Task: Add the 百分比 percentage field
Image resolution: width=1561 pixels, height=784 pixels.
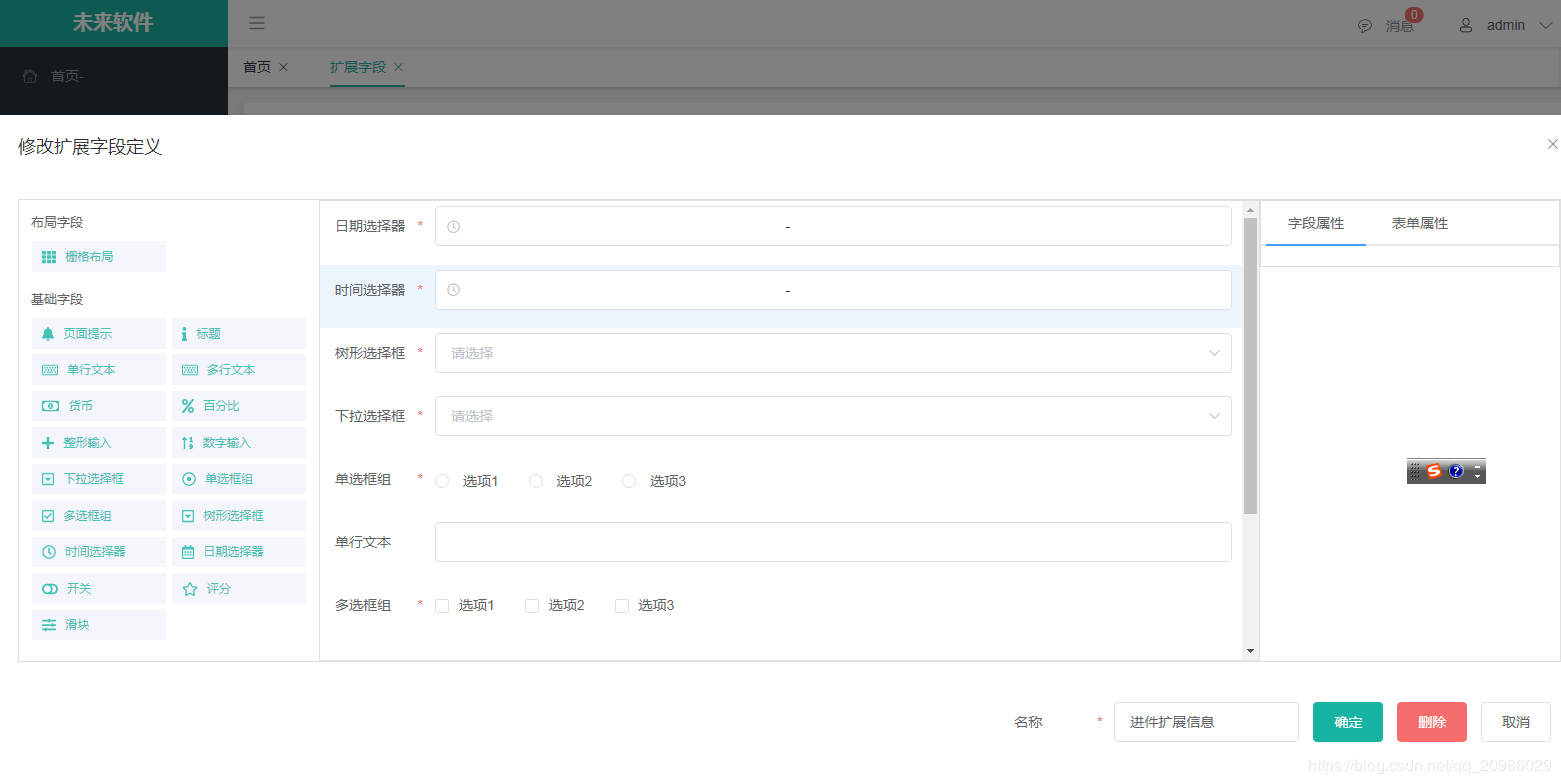Action: 238,406
